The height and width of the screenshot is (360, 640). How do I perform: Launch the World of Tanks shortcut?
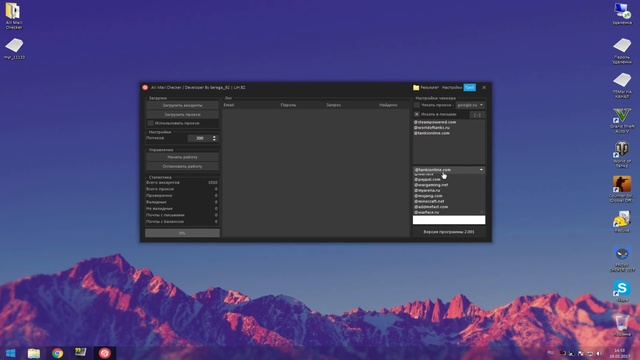click(622, 155)
